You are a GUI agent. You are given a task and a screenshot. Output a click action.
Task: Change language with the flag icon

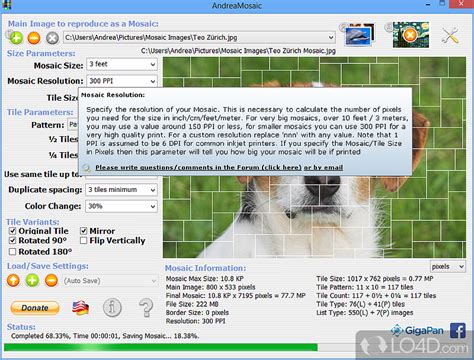tap(81, 308)
